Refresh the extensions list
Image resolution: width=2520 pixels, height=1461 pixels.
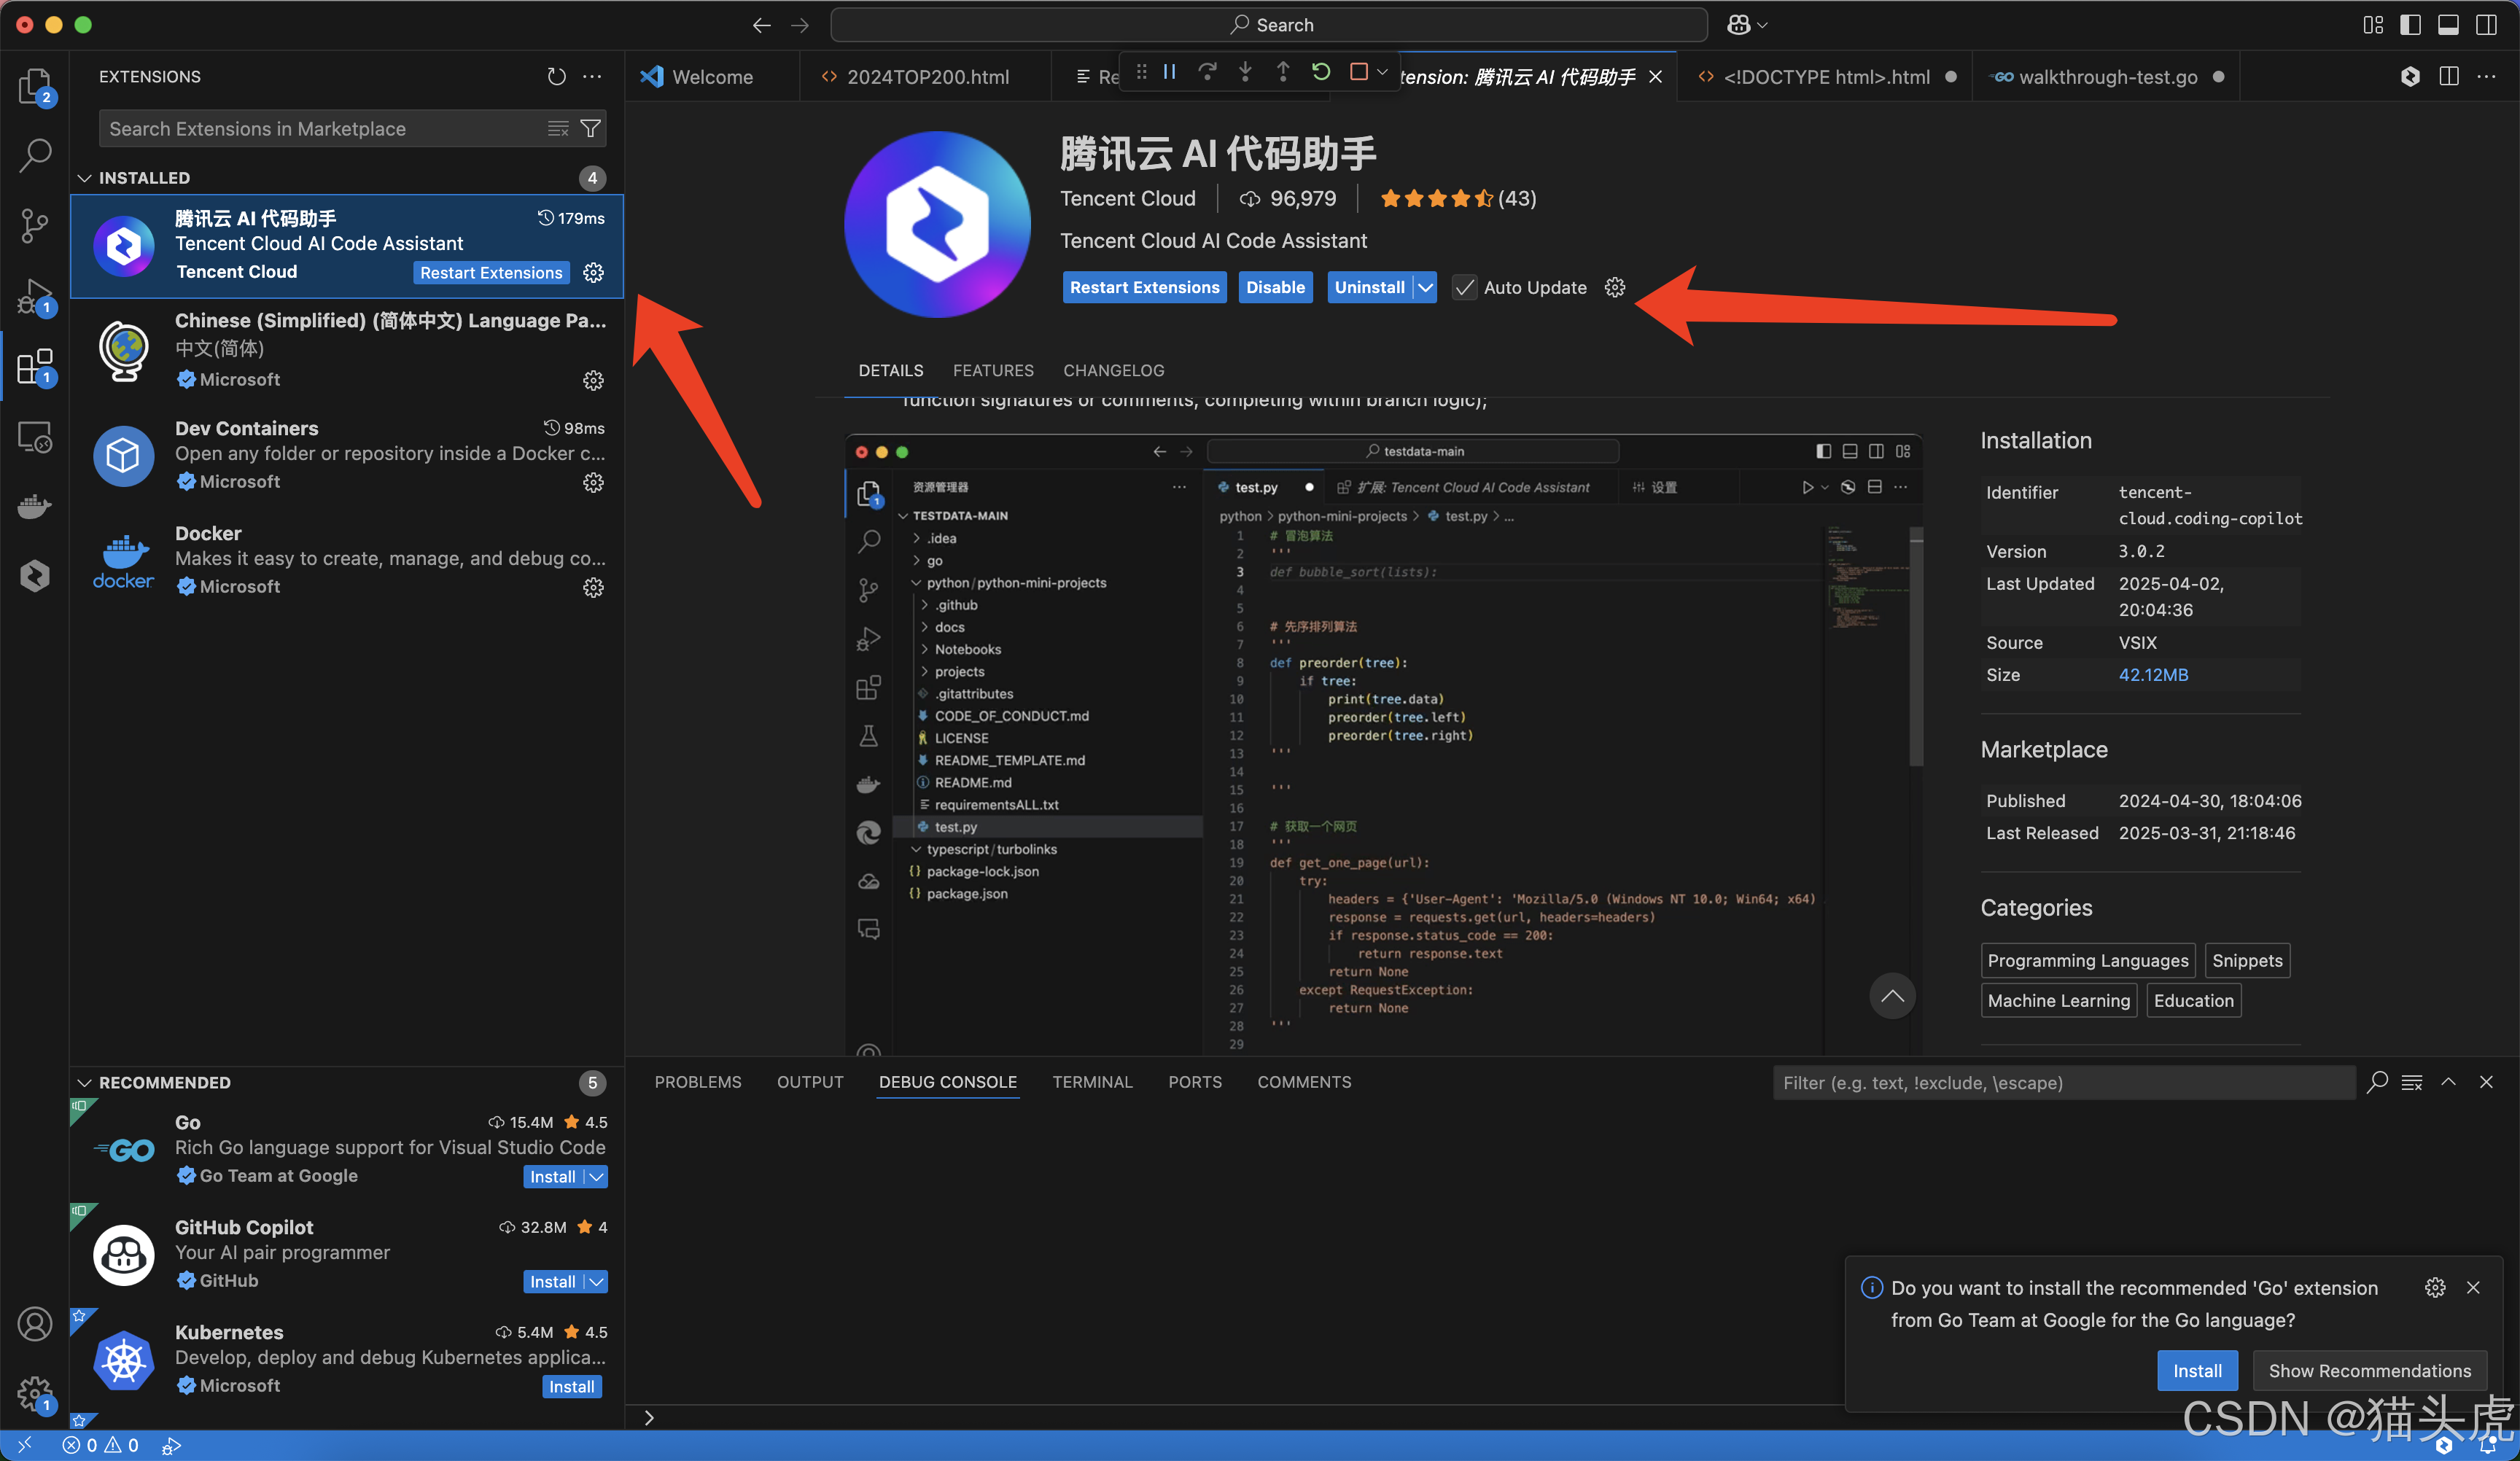tap(556, 77)
